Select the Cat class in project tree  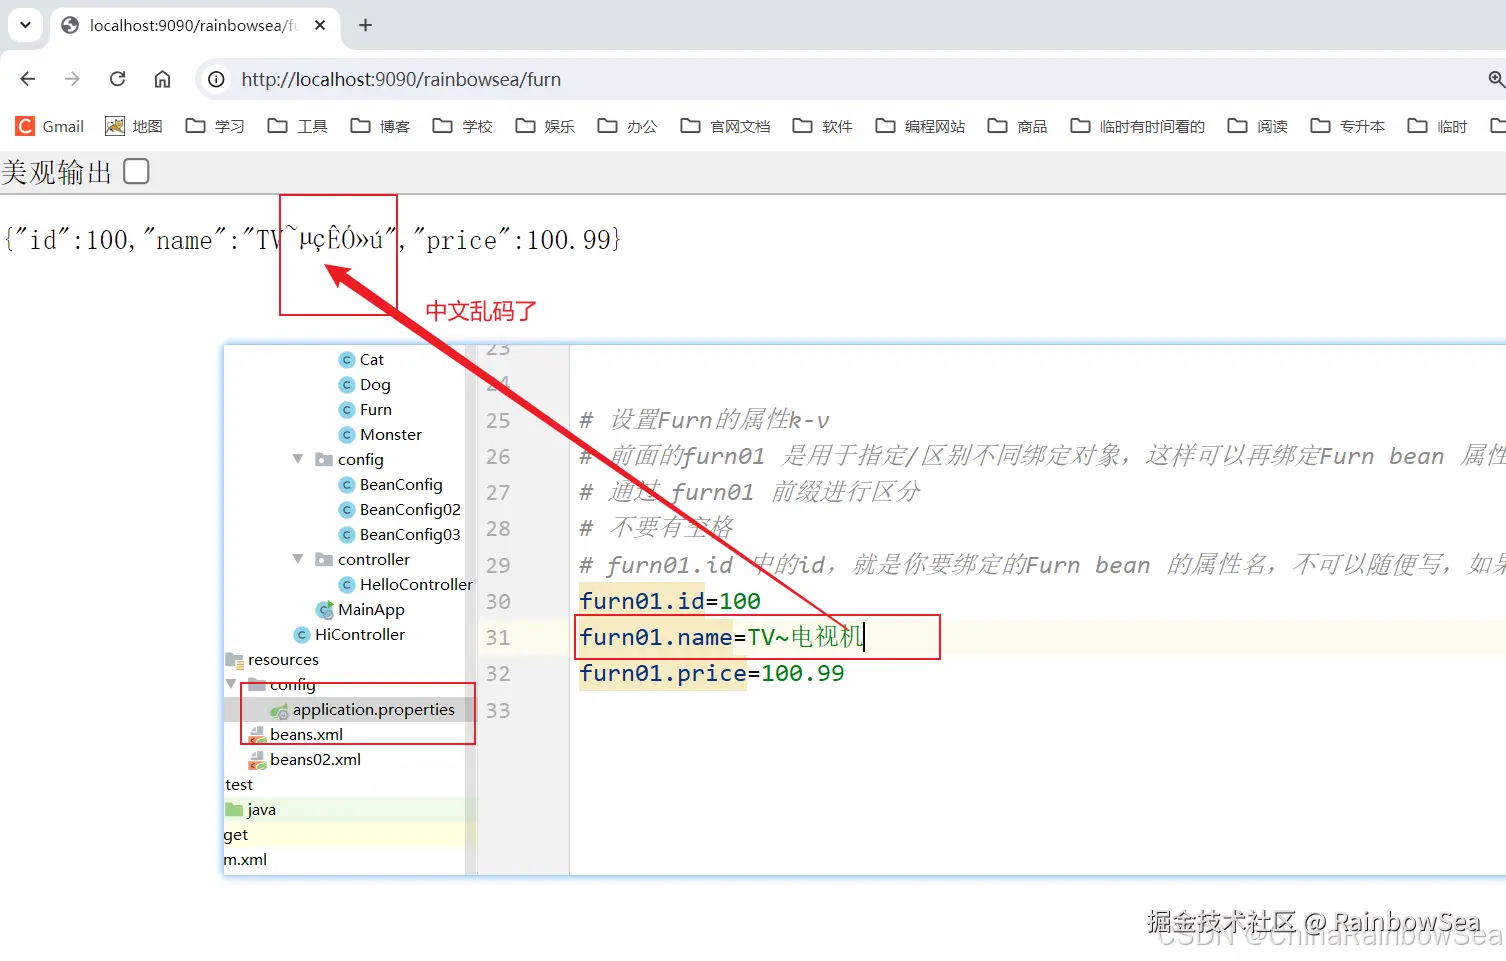click(x=361, y=359)
